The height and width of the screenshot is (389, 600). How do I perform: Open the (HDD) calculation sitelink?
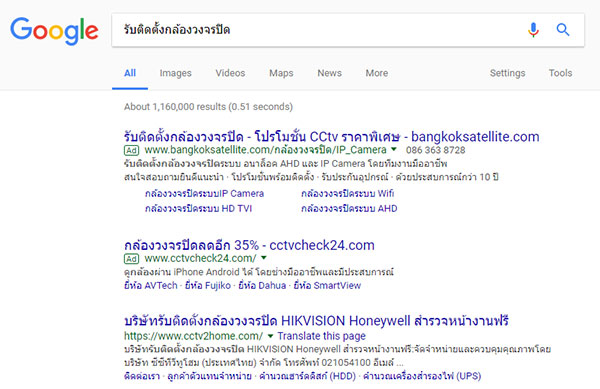[307, 376]
